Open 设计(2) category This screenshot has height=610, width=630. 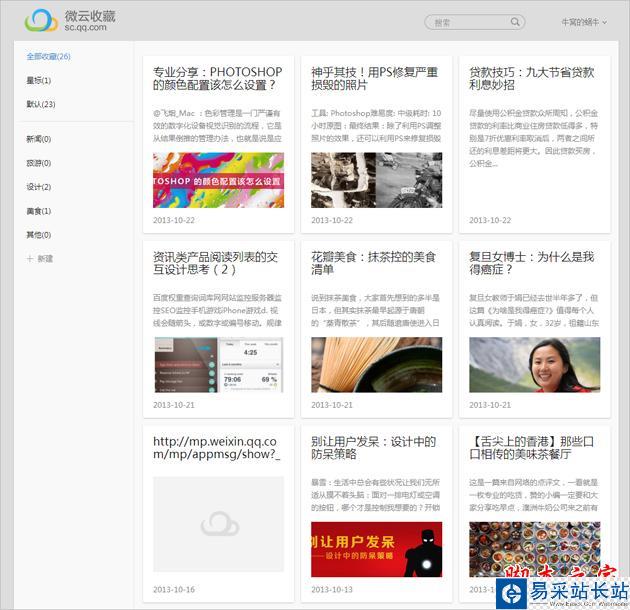39,187
